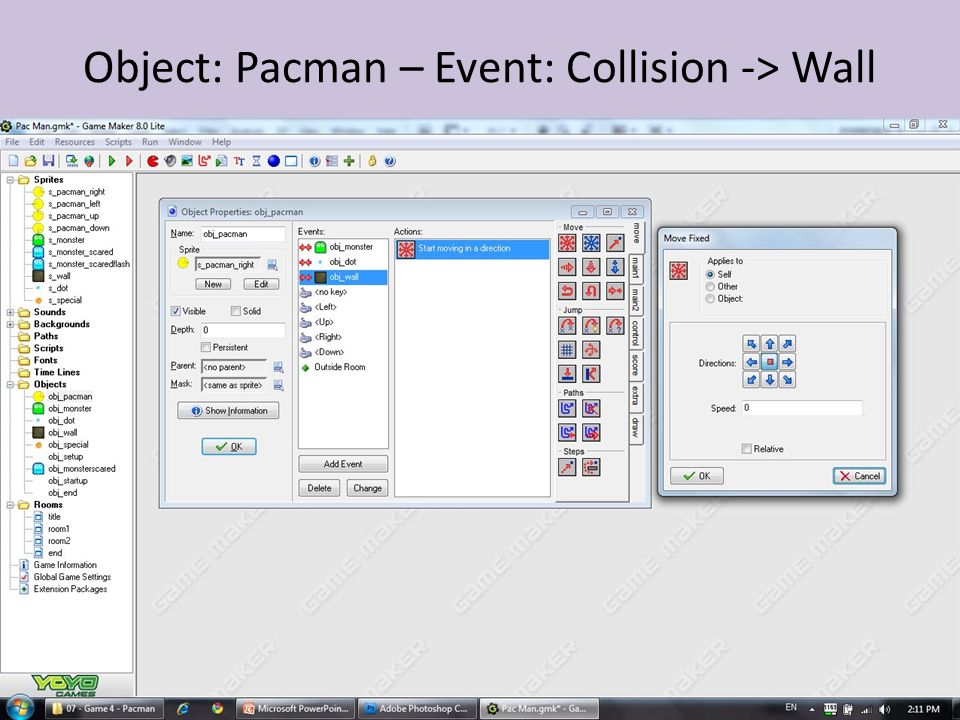Click the Show Information button
The width and height of the screenshot is (960, 720).
pos(228,411)
